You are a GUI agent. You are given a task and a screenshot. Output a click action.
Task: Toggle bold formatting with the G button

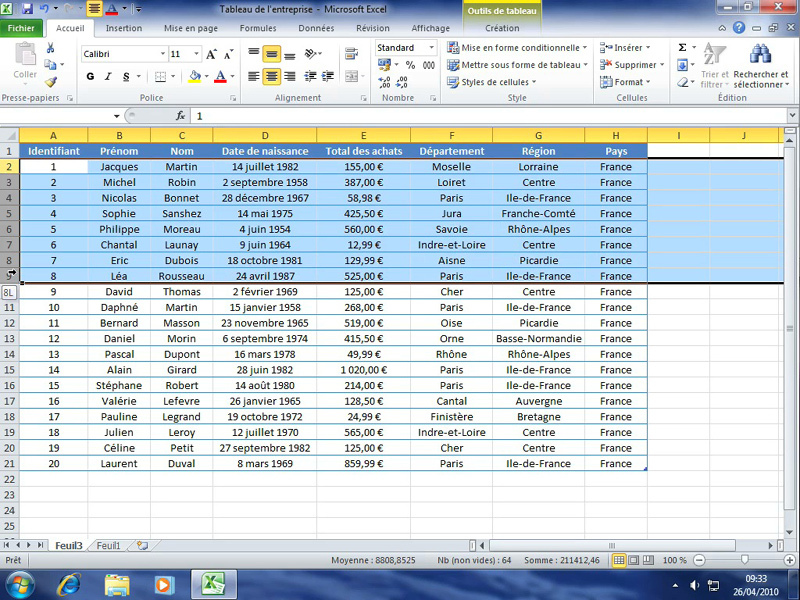click(x=90, y=76)
